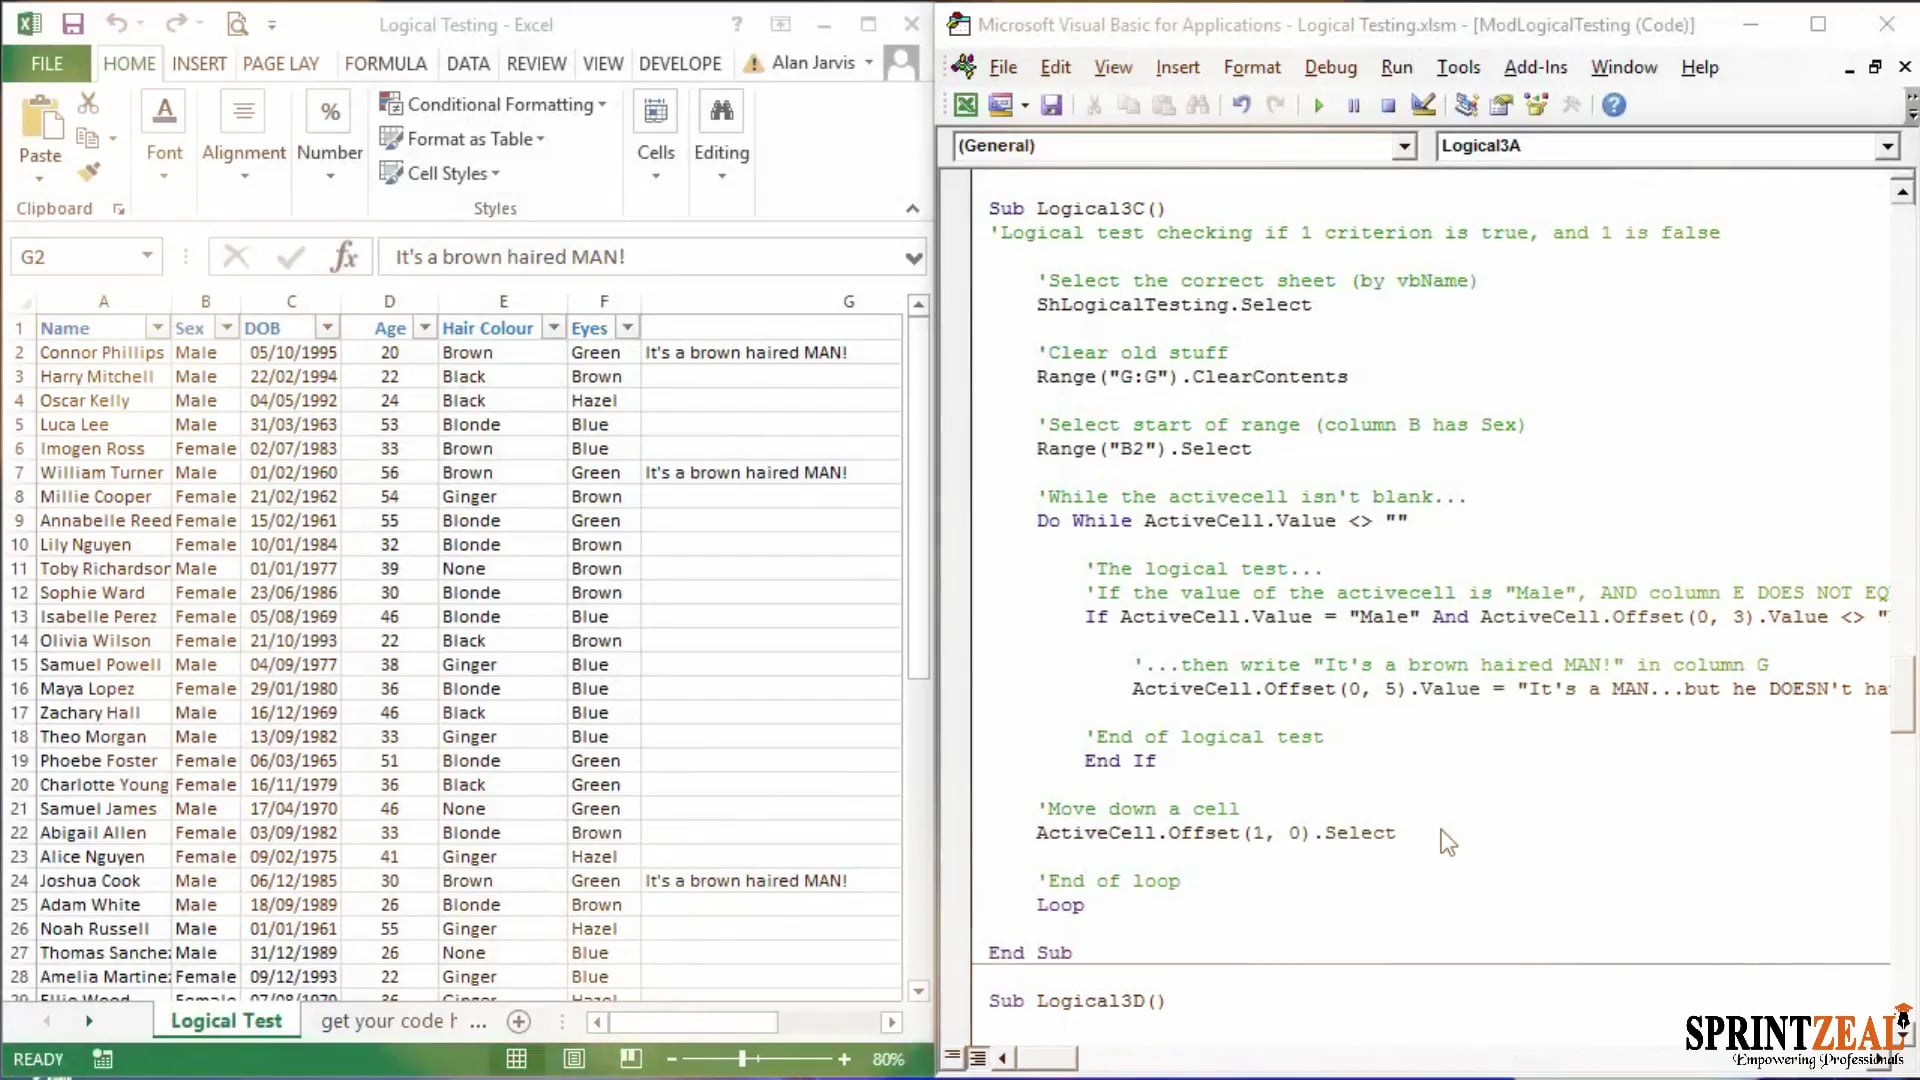Screen dimensions: 1920x1080
Task: Open Project Explorer icon in VBA toolbar
Action: (x=1466, y=105)
